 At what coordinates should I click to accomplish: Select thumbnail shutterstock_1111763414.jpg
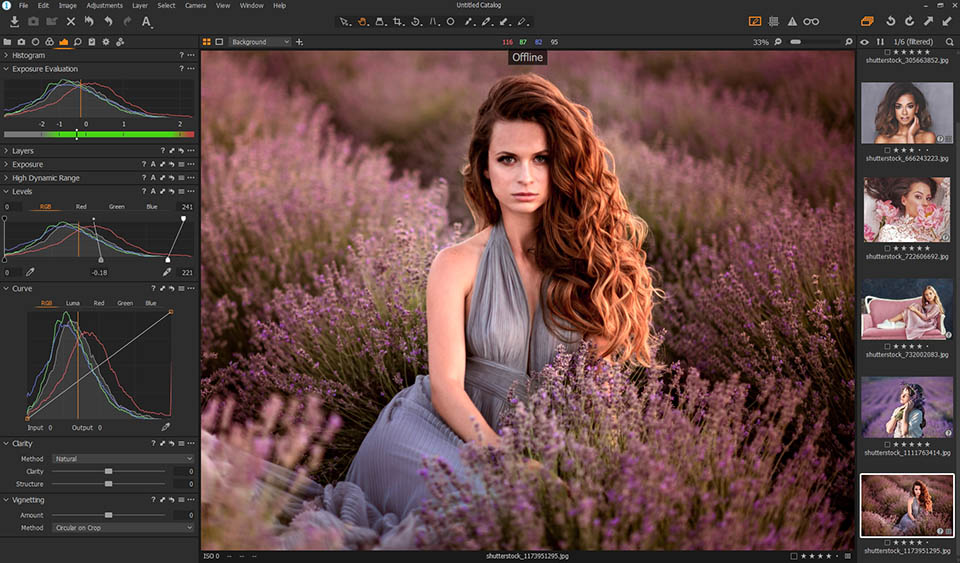tap(907, 407)
